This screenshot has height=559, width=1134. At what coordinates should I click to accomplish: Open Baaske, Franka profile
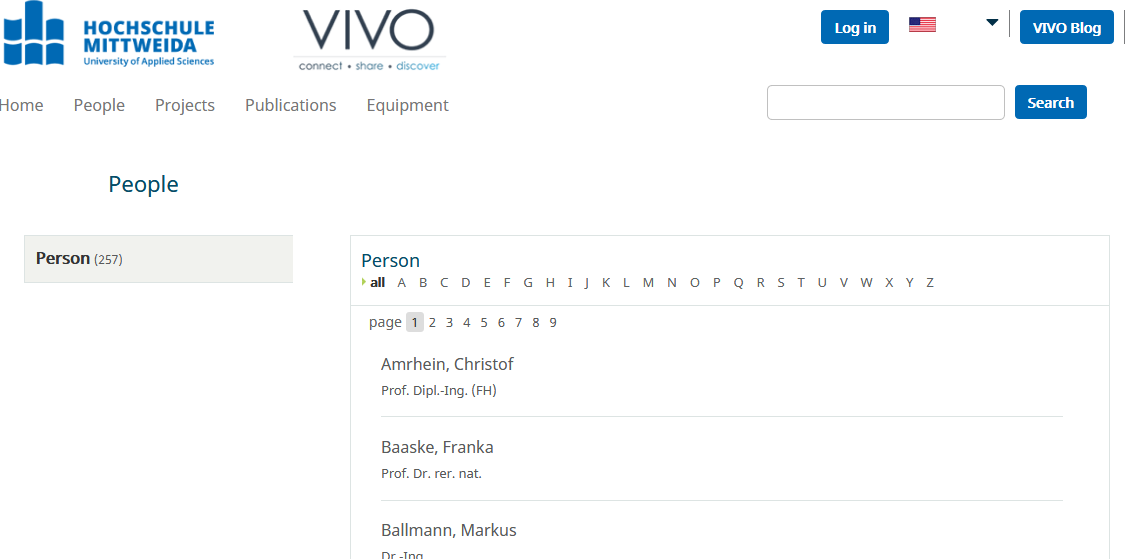[x=437, y=447]
